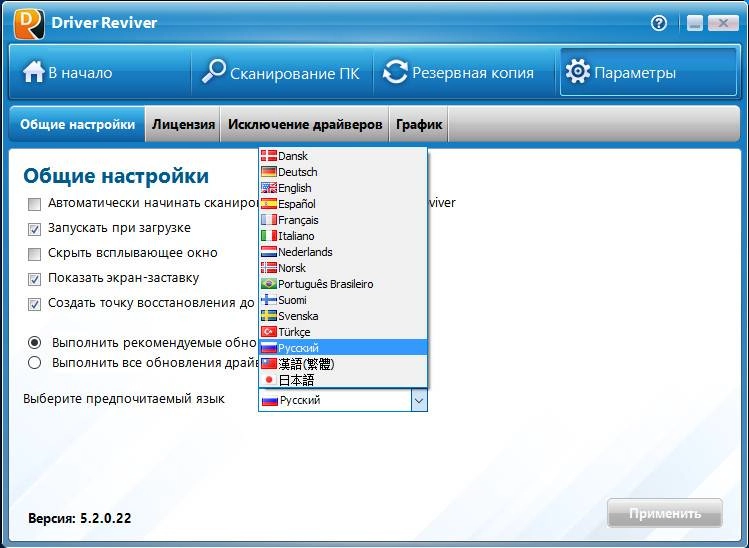This screenshot has height=548, width=749.
Task: Choose Italiano from language list
Action: coord(343,236)
